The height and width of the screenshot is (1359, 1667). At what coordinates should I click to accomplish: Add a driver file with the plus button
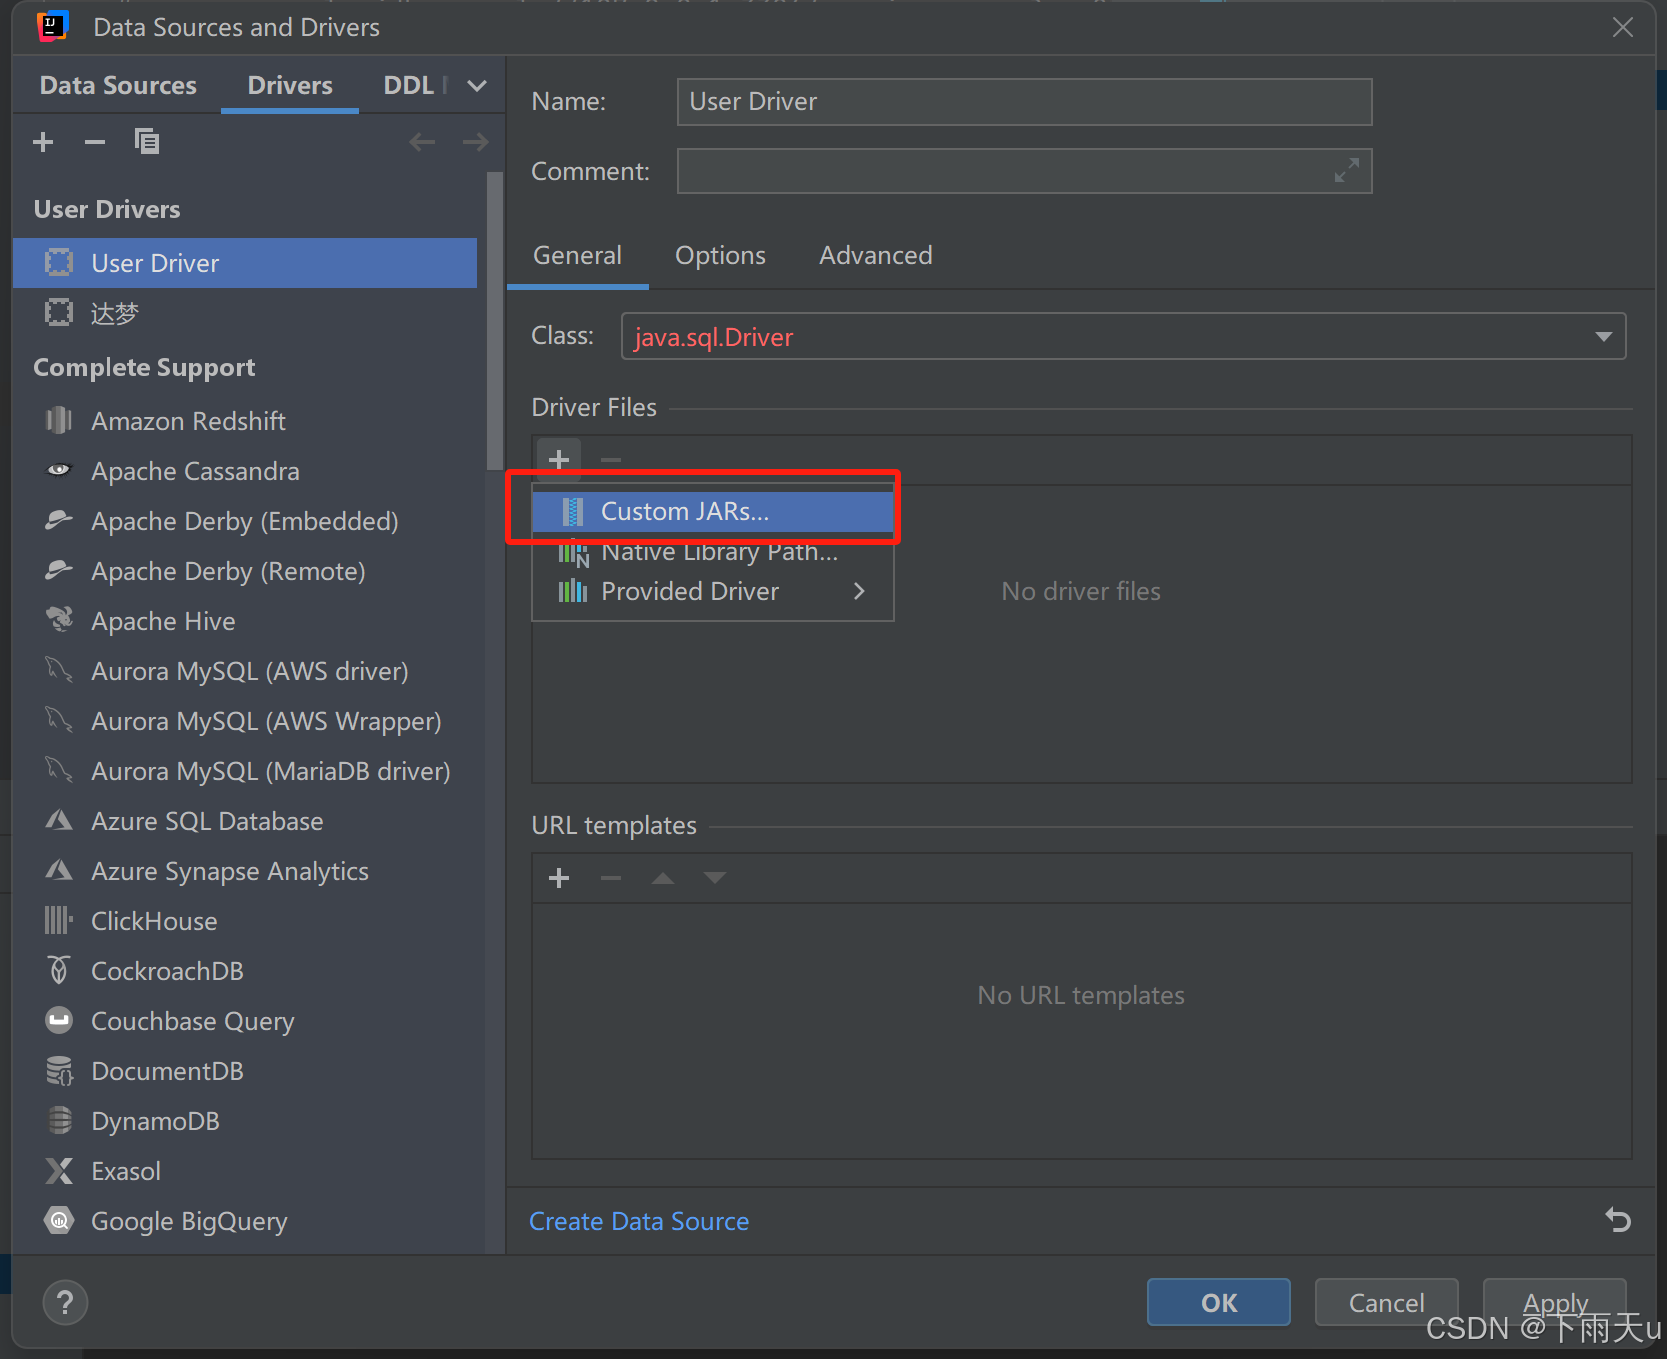pos(559,460)
